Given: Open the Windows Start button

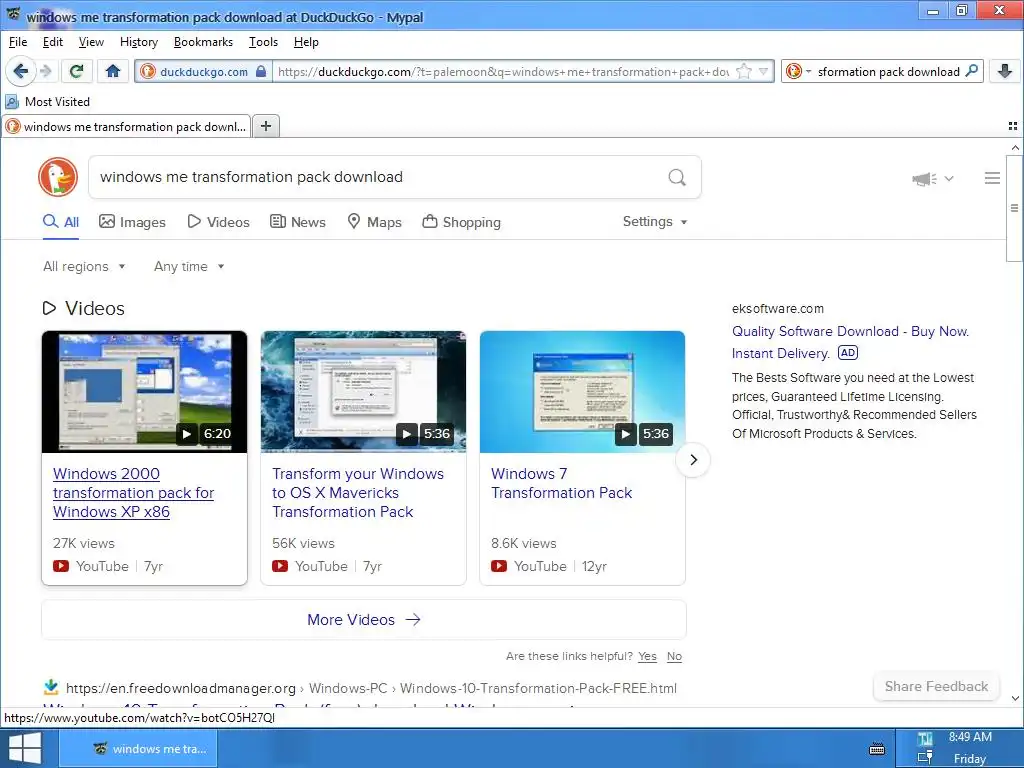Looking at the screenshot, I should [x=24, y=748].
